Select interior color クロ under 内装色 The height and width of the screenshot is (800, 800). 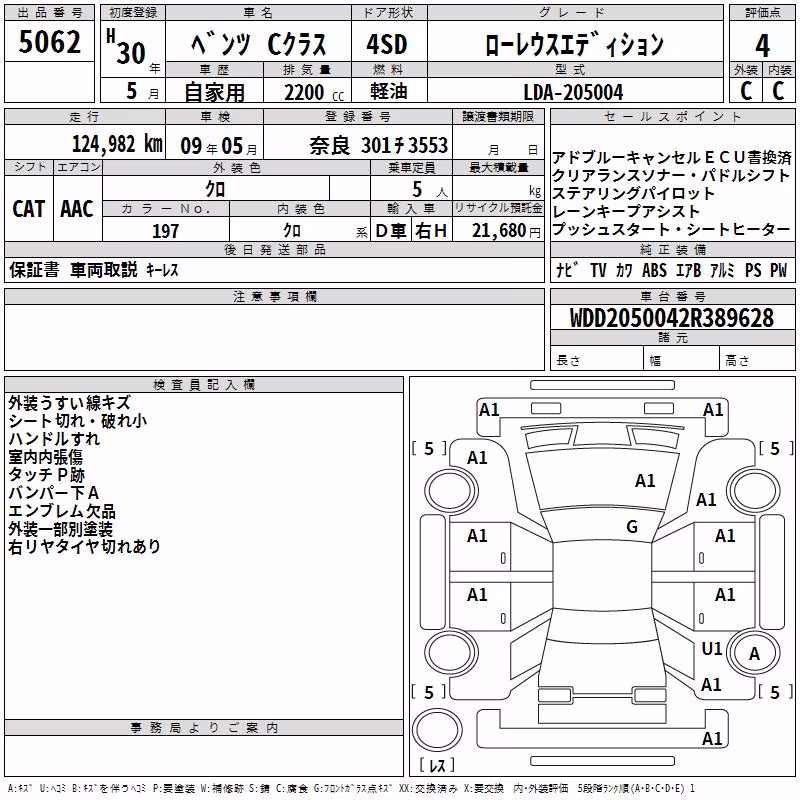click(x=292, y=231)
